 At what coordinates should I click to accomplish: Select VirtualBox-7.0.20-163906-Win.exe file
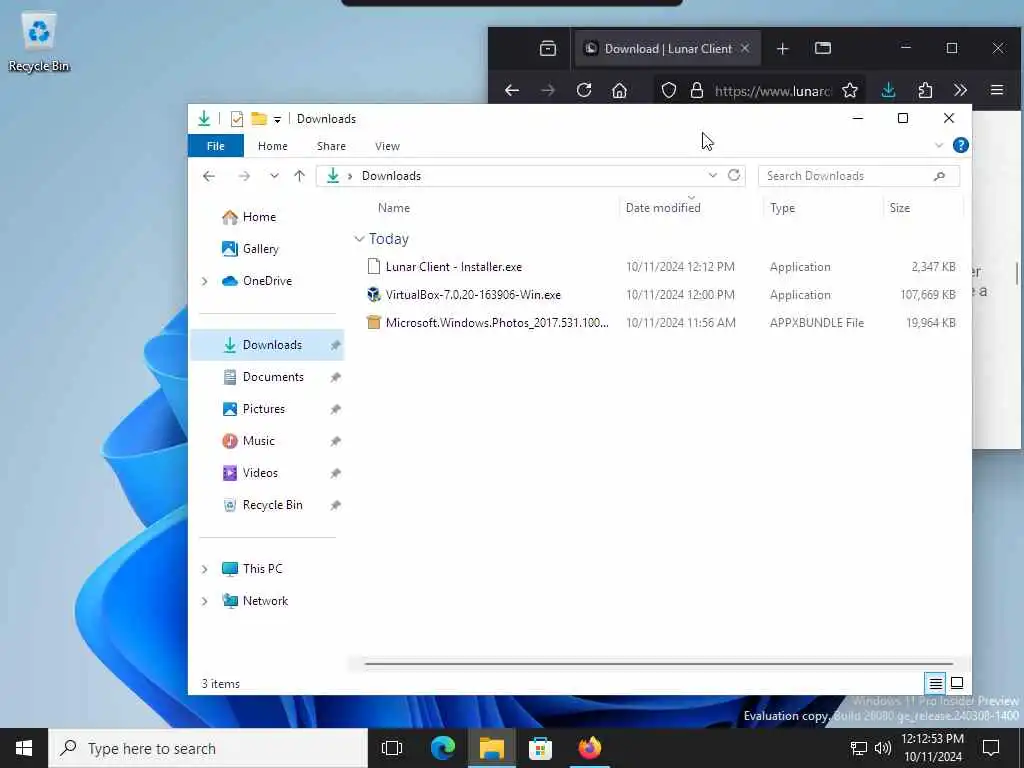tap(473, 295)
